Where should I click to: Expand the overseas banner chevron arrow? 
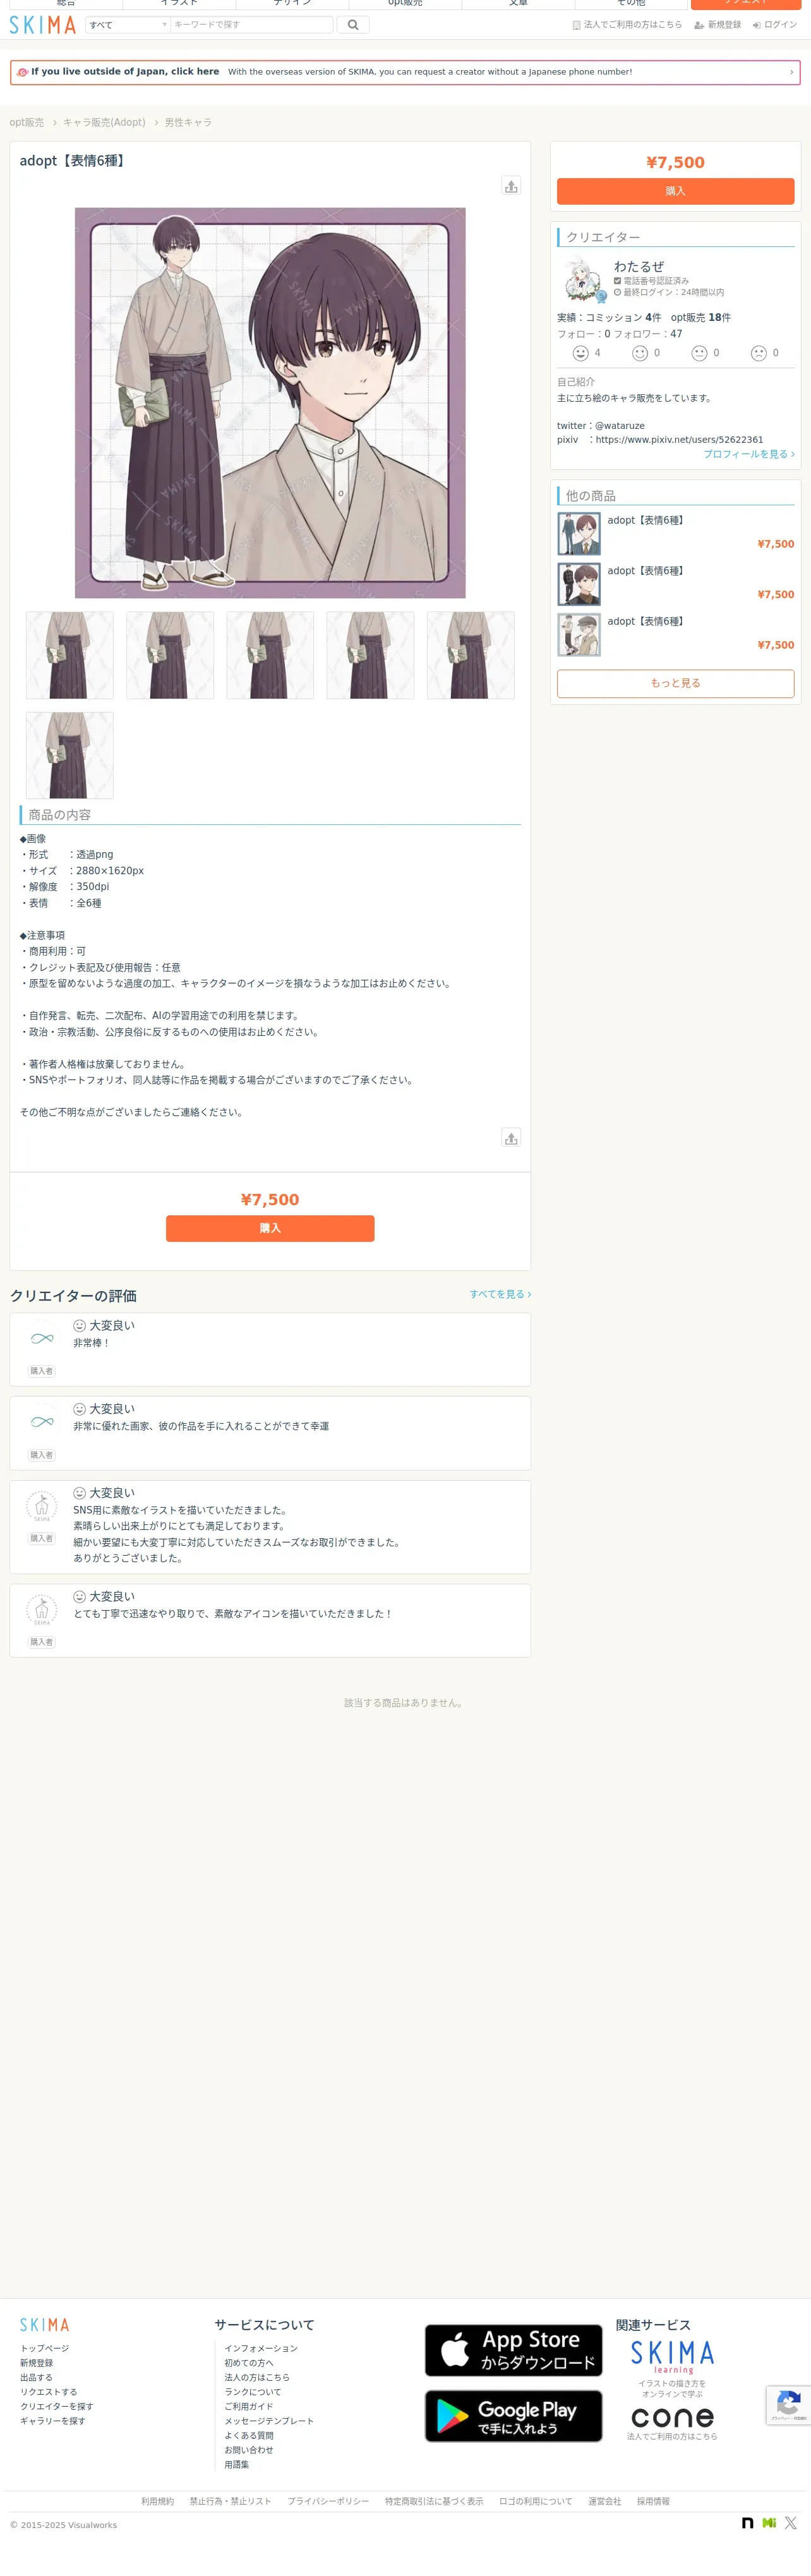[x=791, y=72]
